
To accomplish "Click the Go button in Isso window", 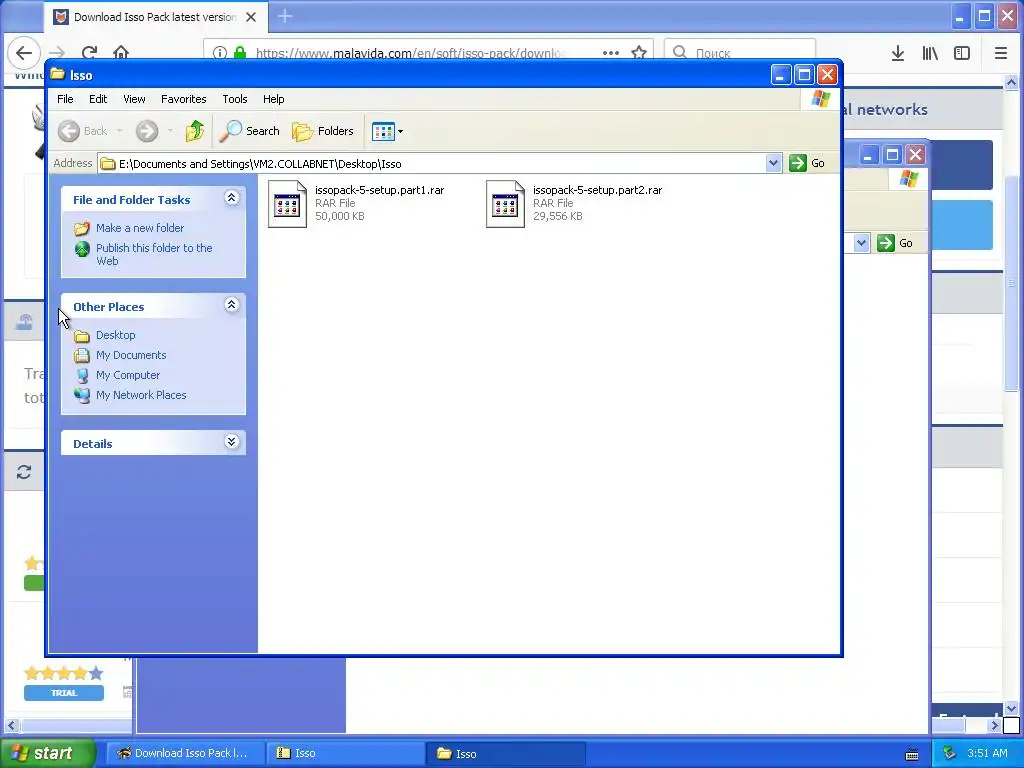I will click(807, 163).
